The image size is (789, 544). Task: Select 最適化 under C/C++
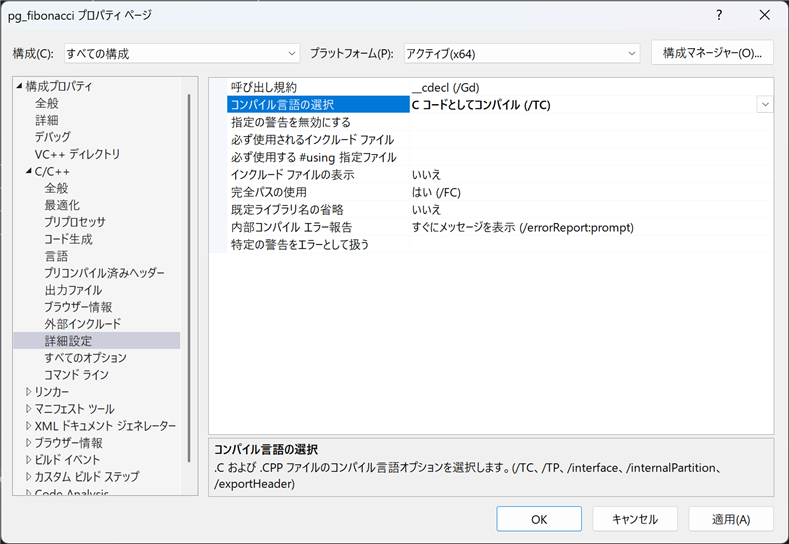pos(62,205)
